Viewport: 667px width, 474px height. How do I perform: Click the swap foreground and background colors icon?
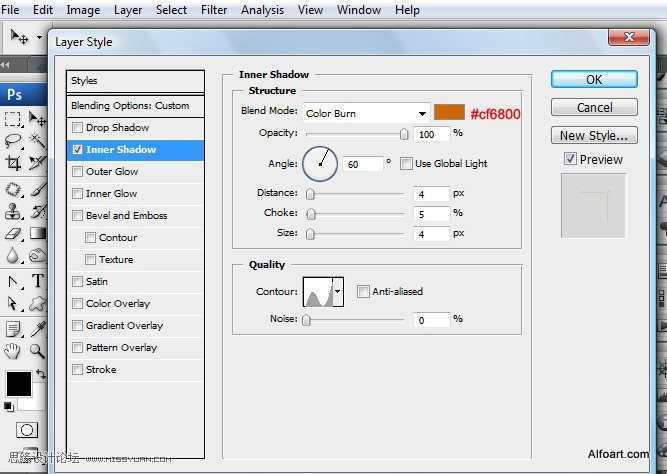coord(41,374)
